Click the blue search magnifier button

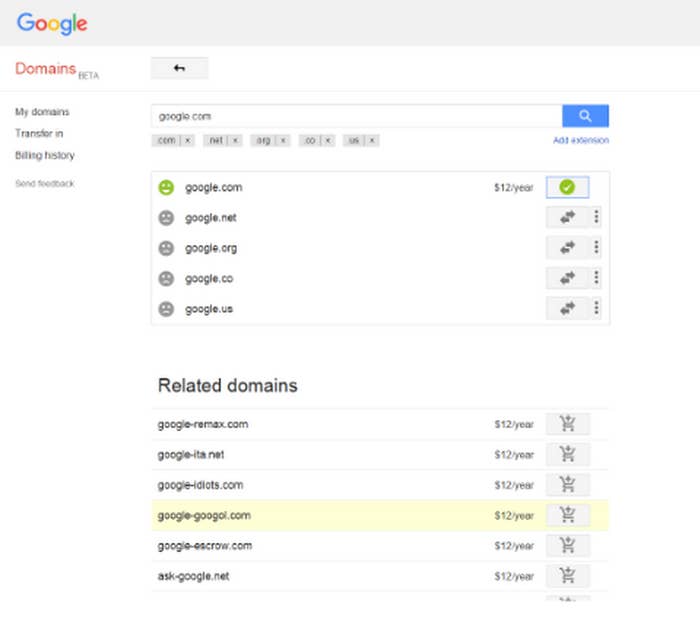click(x=585, y=116)
